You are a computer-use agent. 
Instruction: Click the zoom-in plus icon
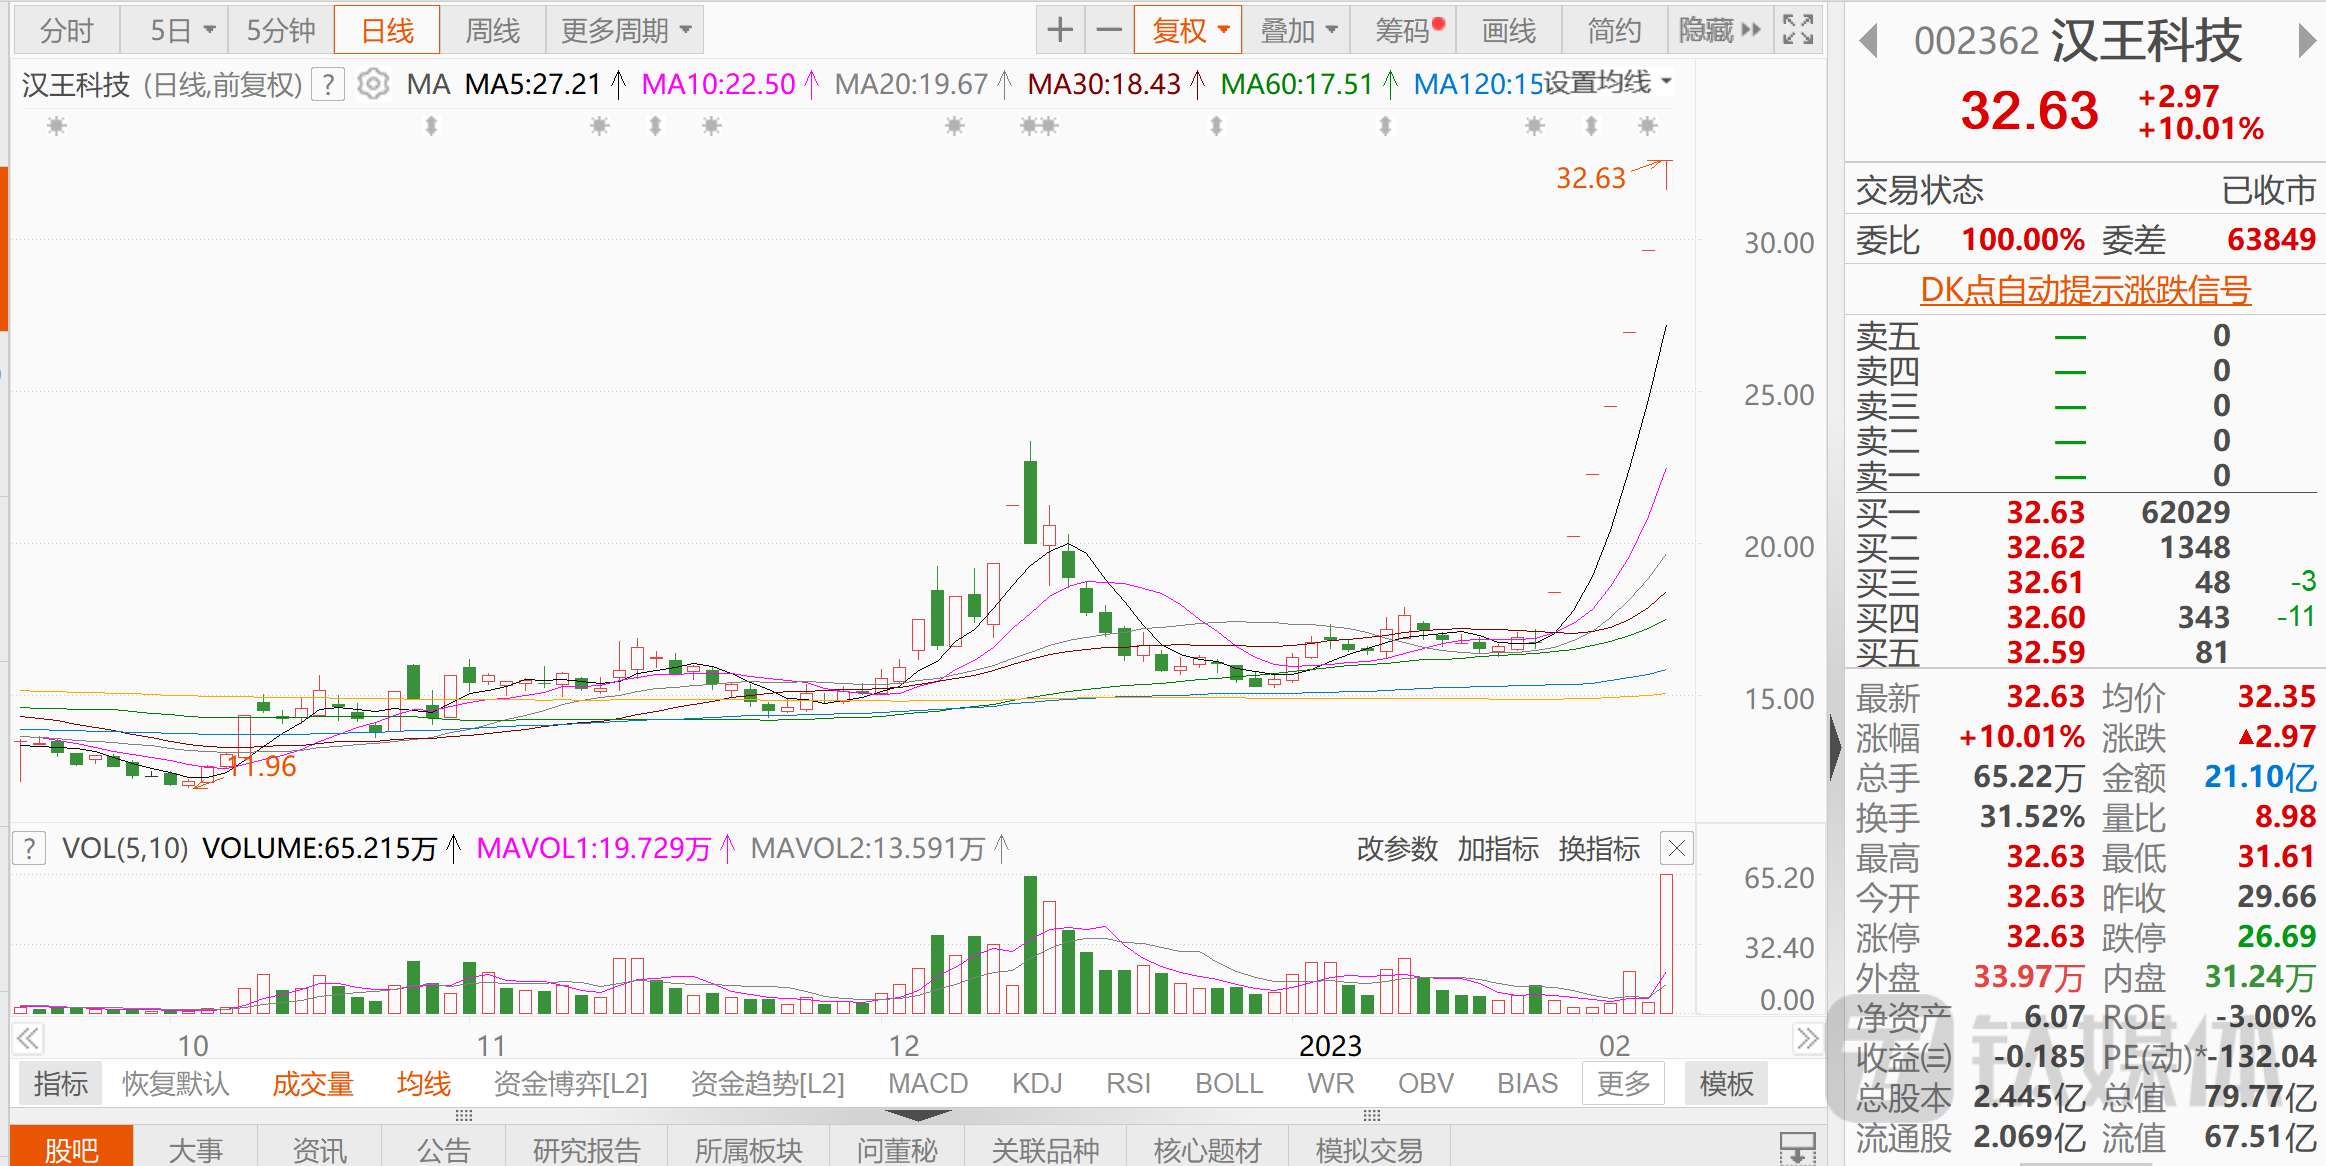coord(1059,30)
